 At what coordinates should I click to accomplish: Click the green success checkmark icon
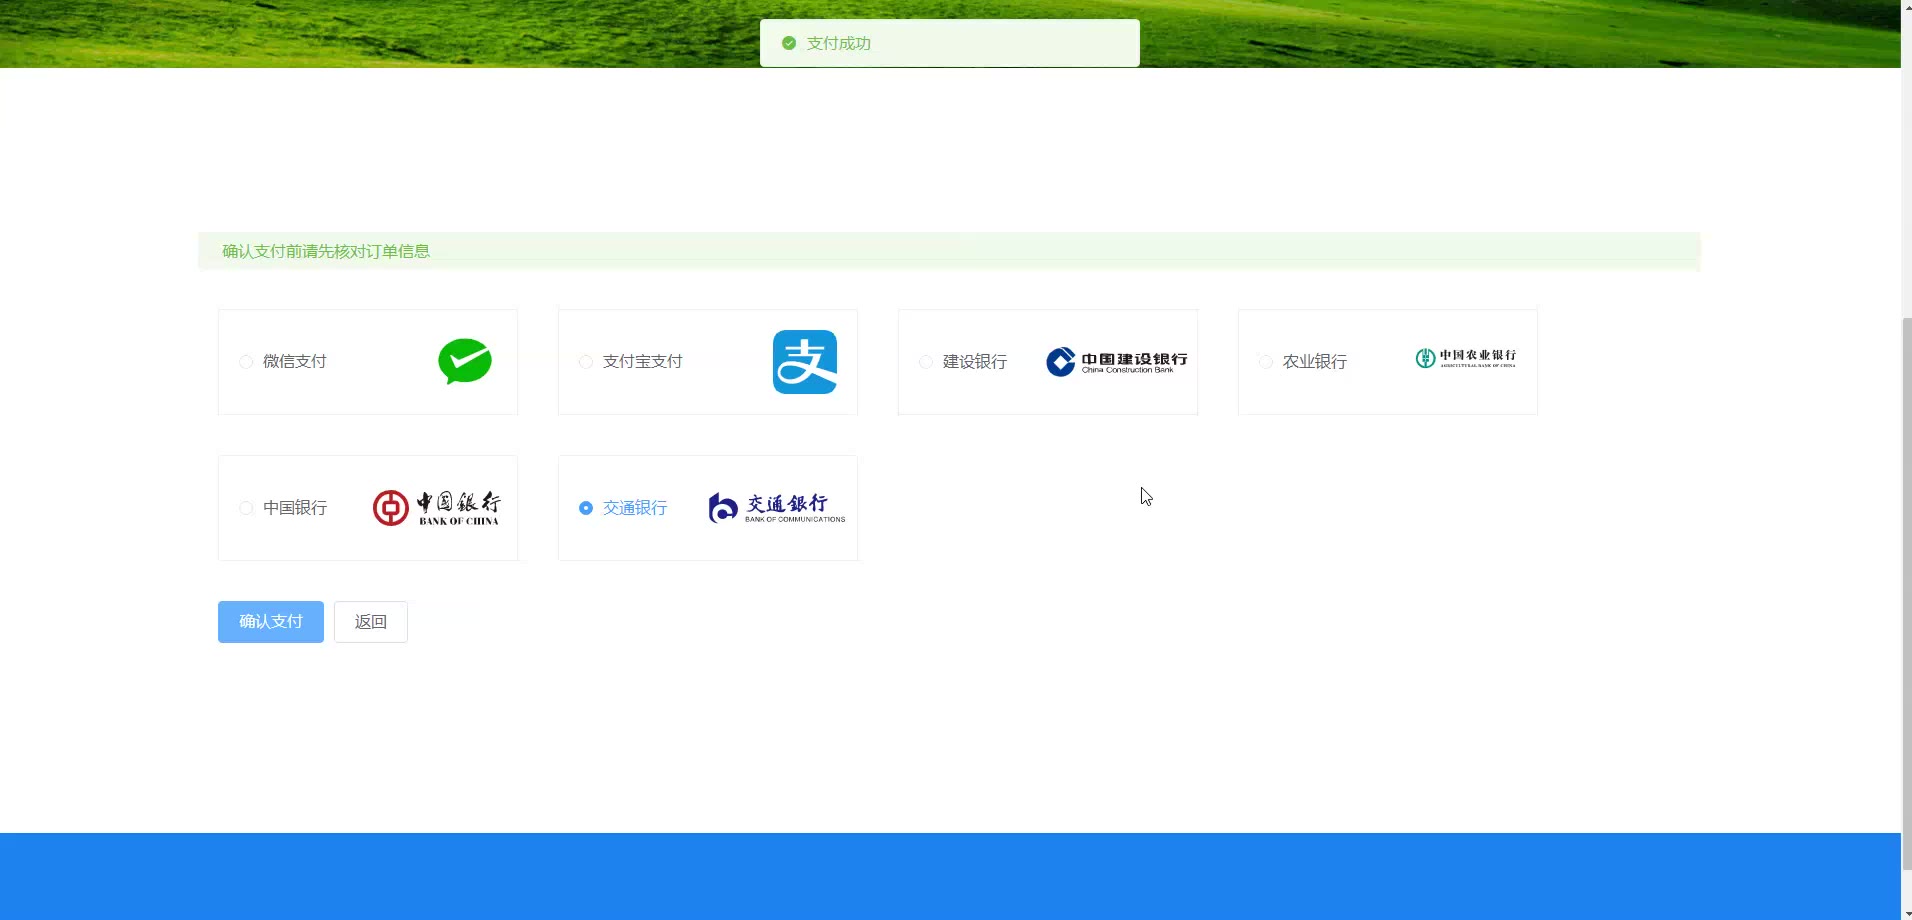(x=789, y=43)
